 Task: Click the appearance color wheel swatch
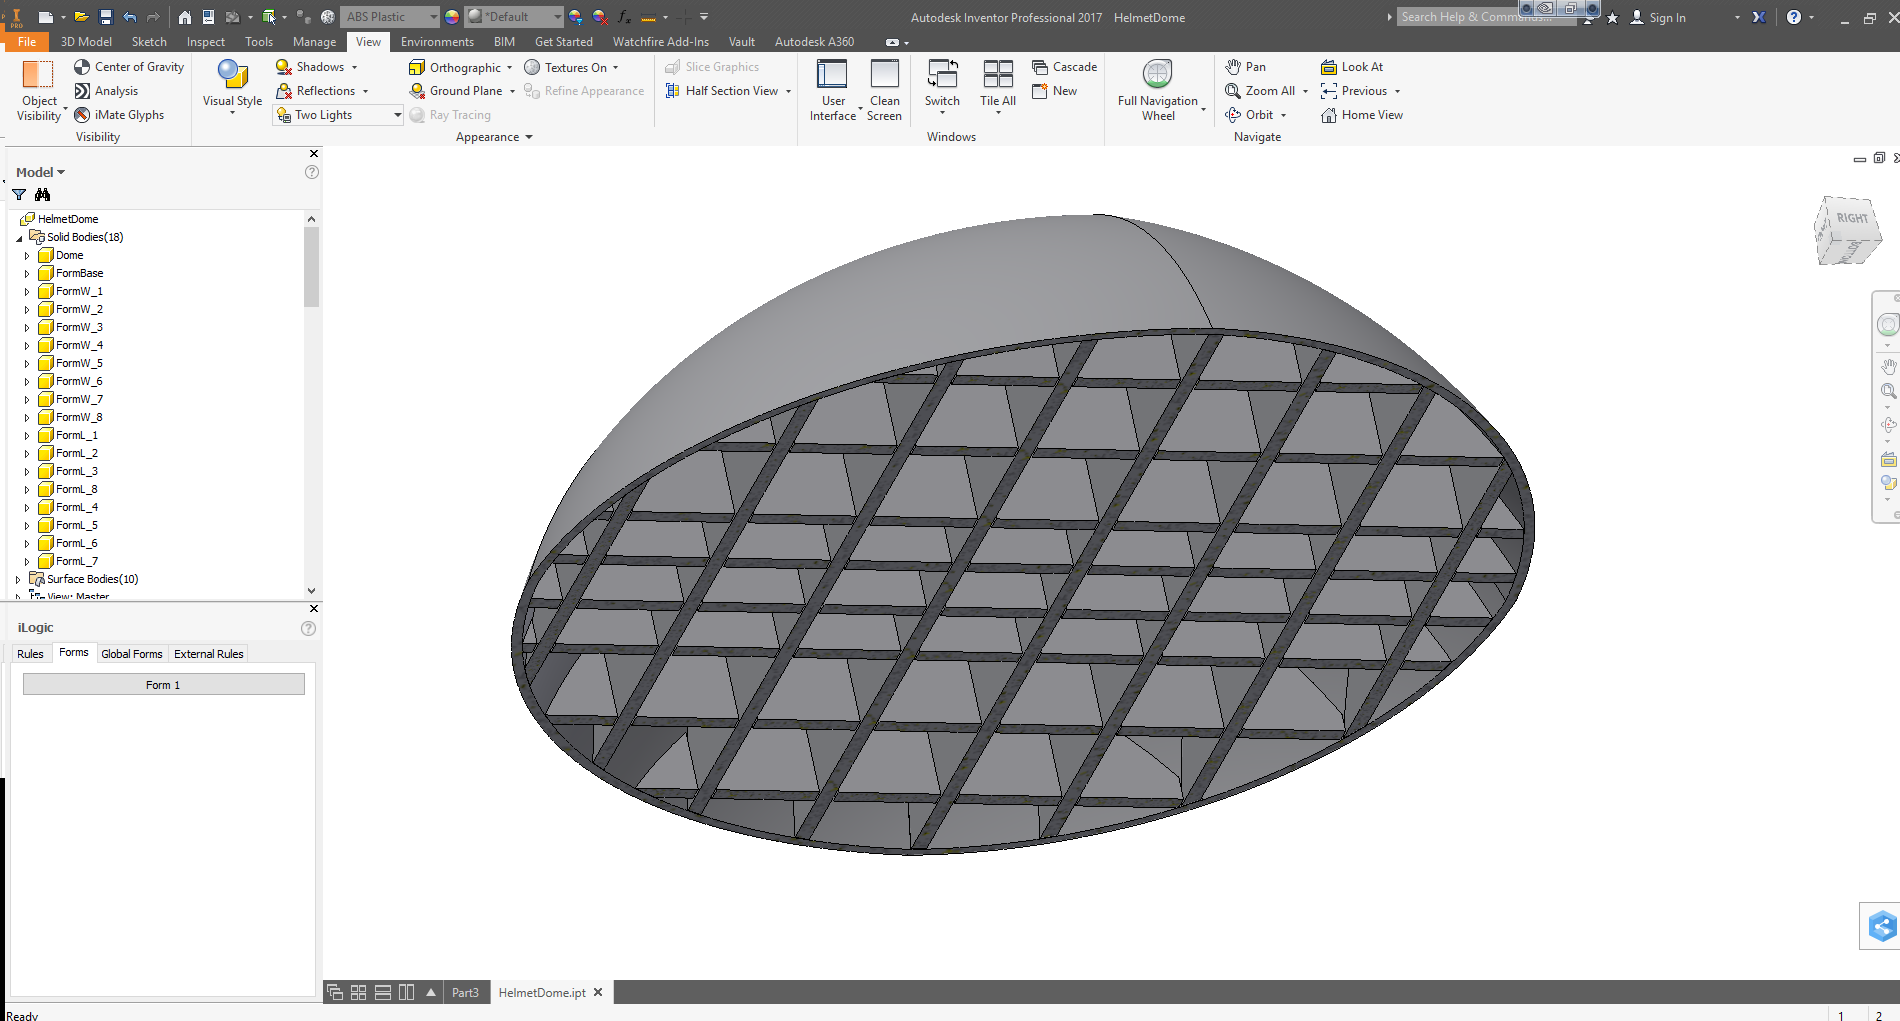452,17
